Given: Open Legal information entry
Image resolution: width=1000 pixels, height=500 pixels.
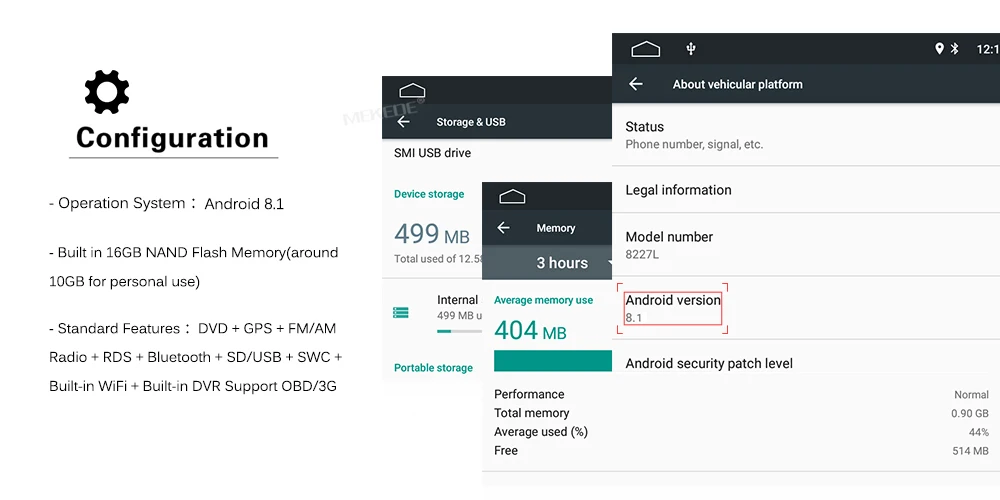Looking at the screenshot, I should coord(806,190).
